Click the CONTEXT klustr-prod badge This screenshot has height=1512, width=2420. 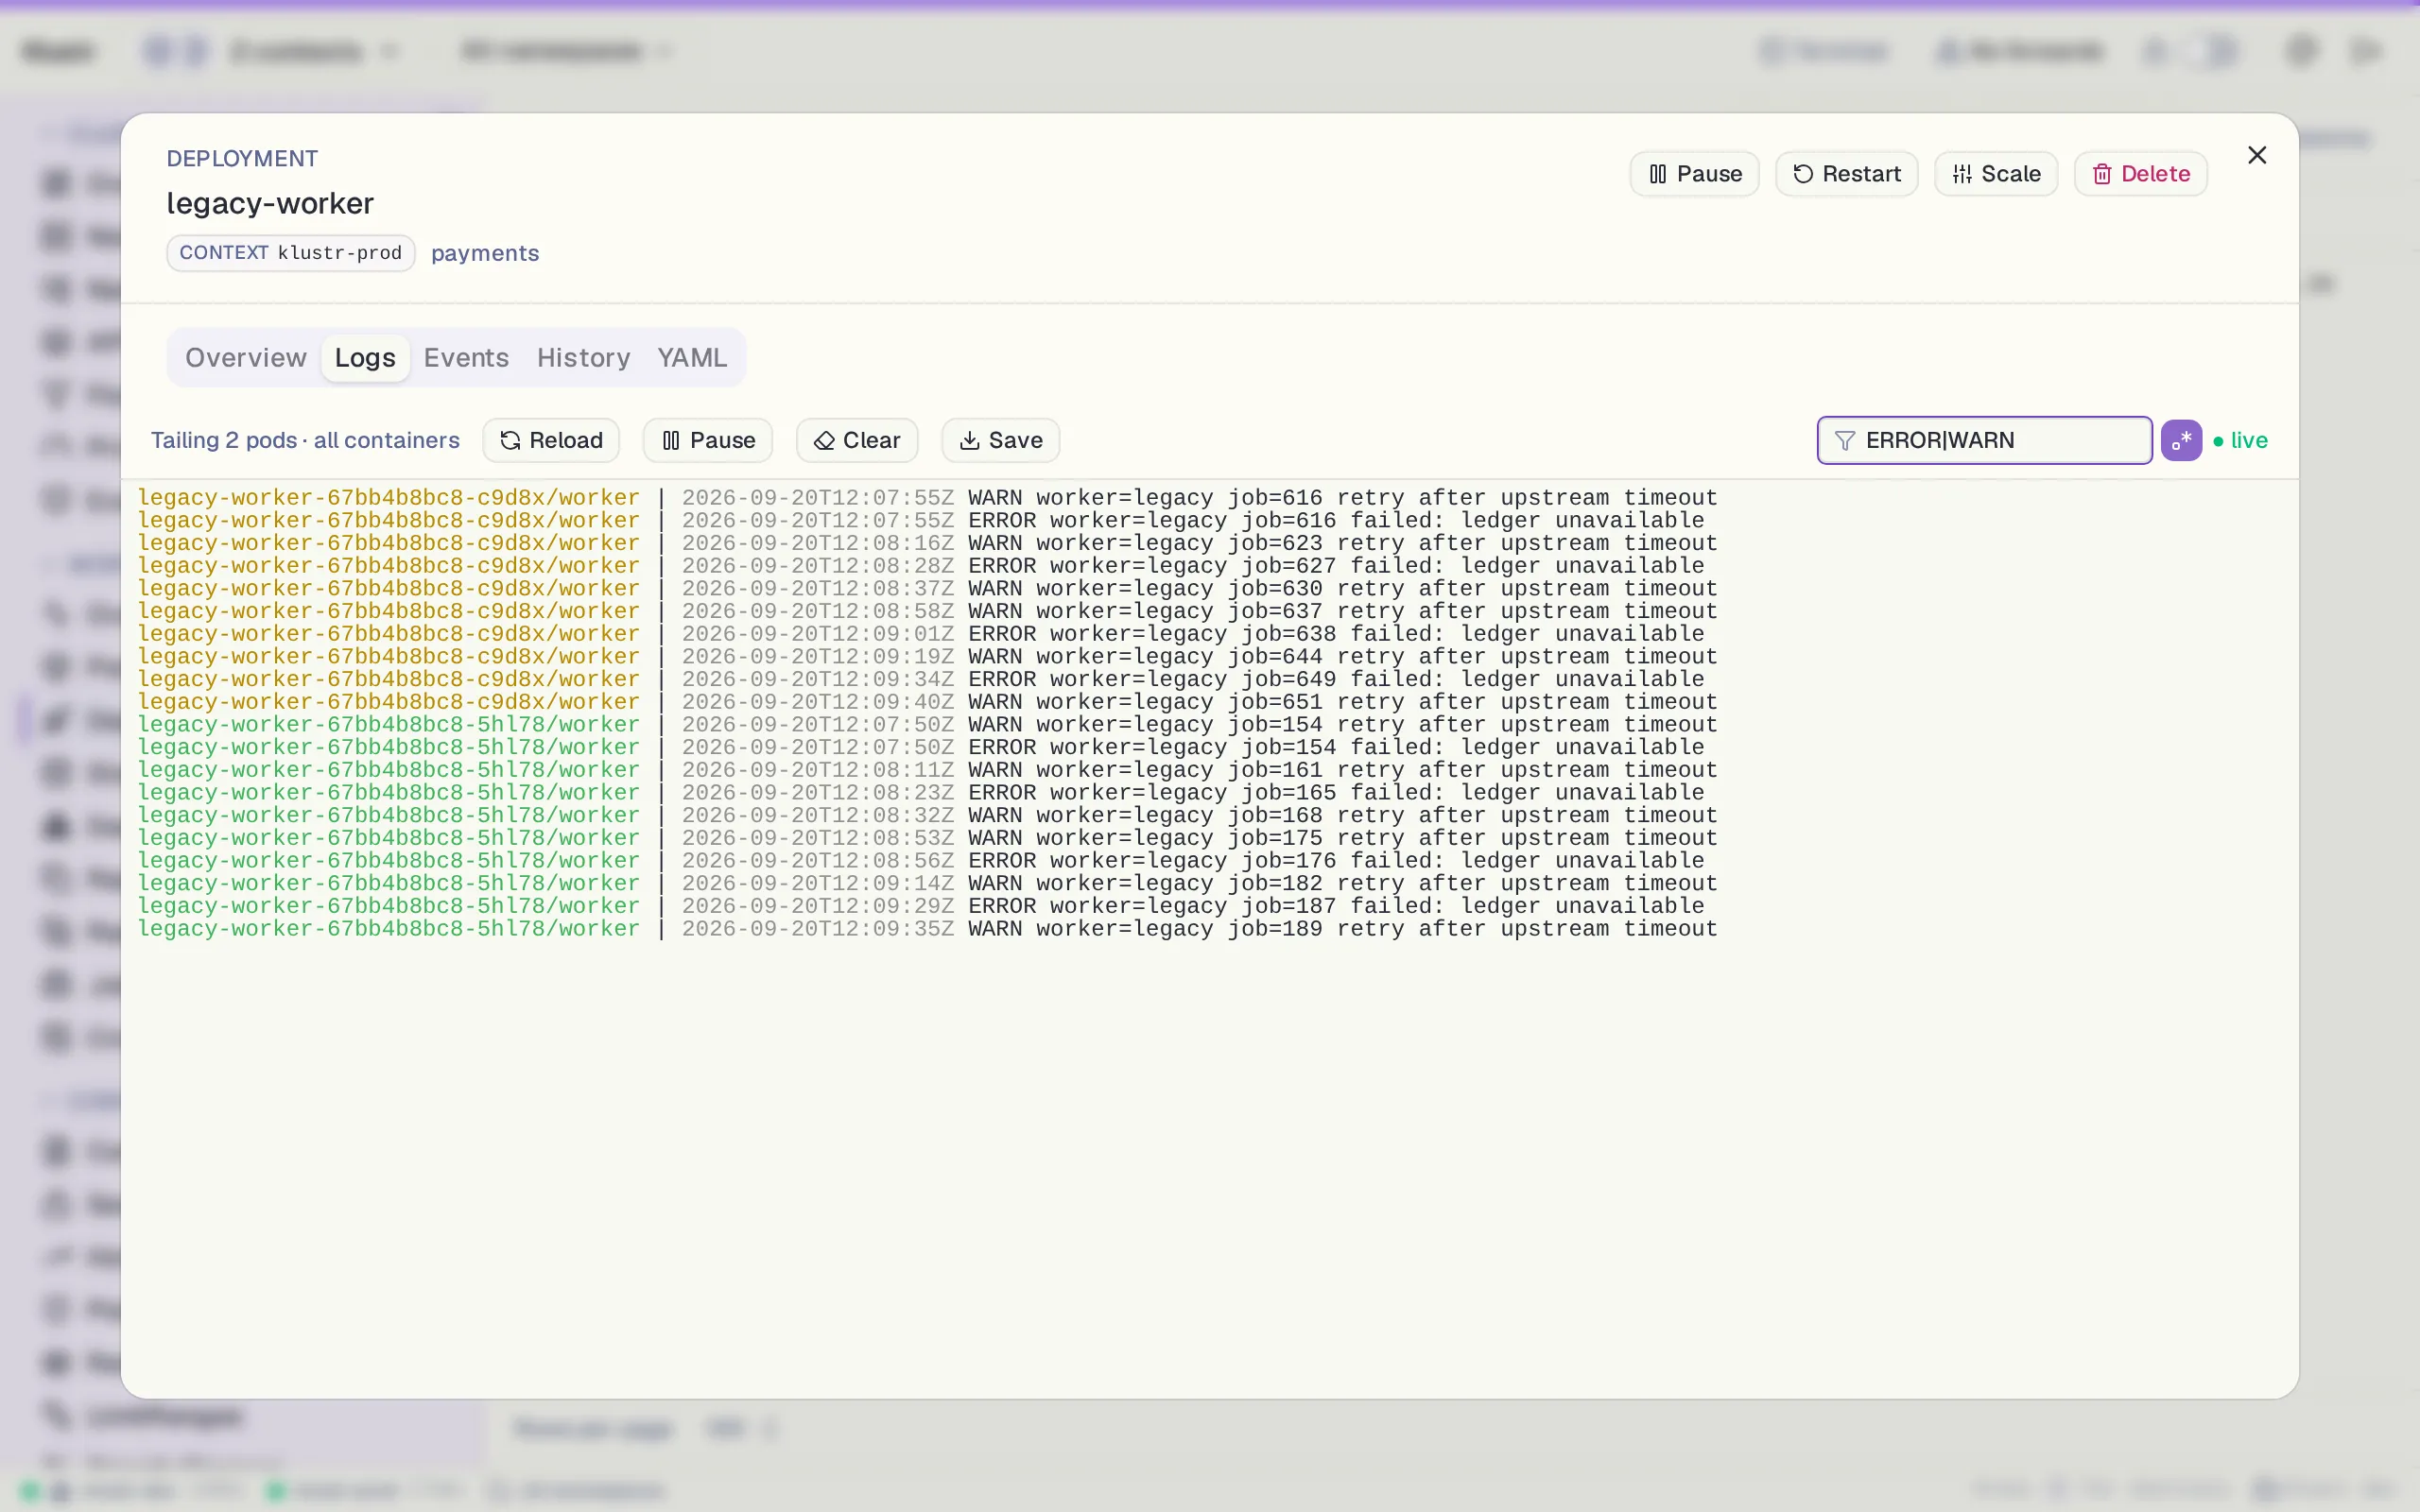coord(290,253)
